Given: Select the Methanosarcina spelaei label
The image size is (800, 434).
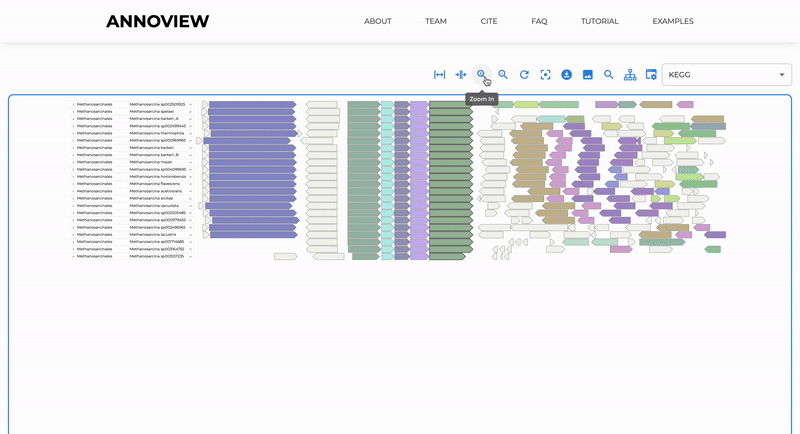Looking at the screenshot, I should [x=152, y=111].
